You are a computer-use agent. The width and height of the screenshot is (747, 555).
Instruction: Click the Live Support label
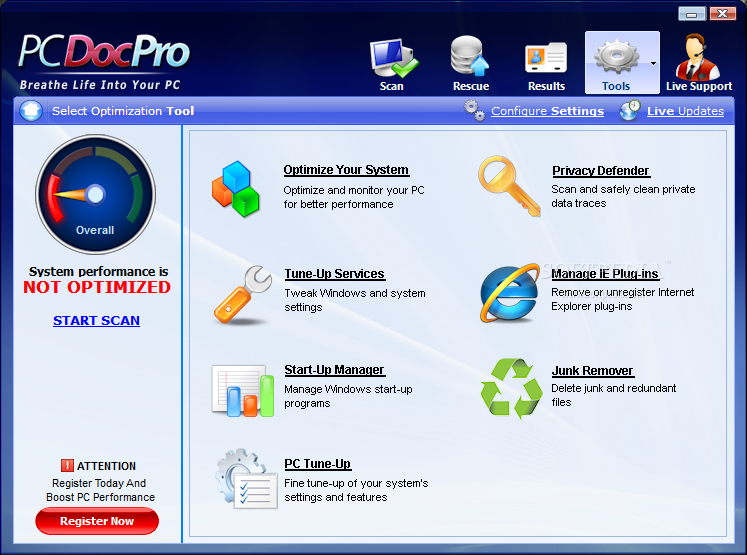[x=699, y=86]
